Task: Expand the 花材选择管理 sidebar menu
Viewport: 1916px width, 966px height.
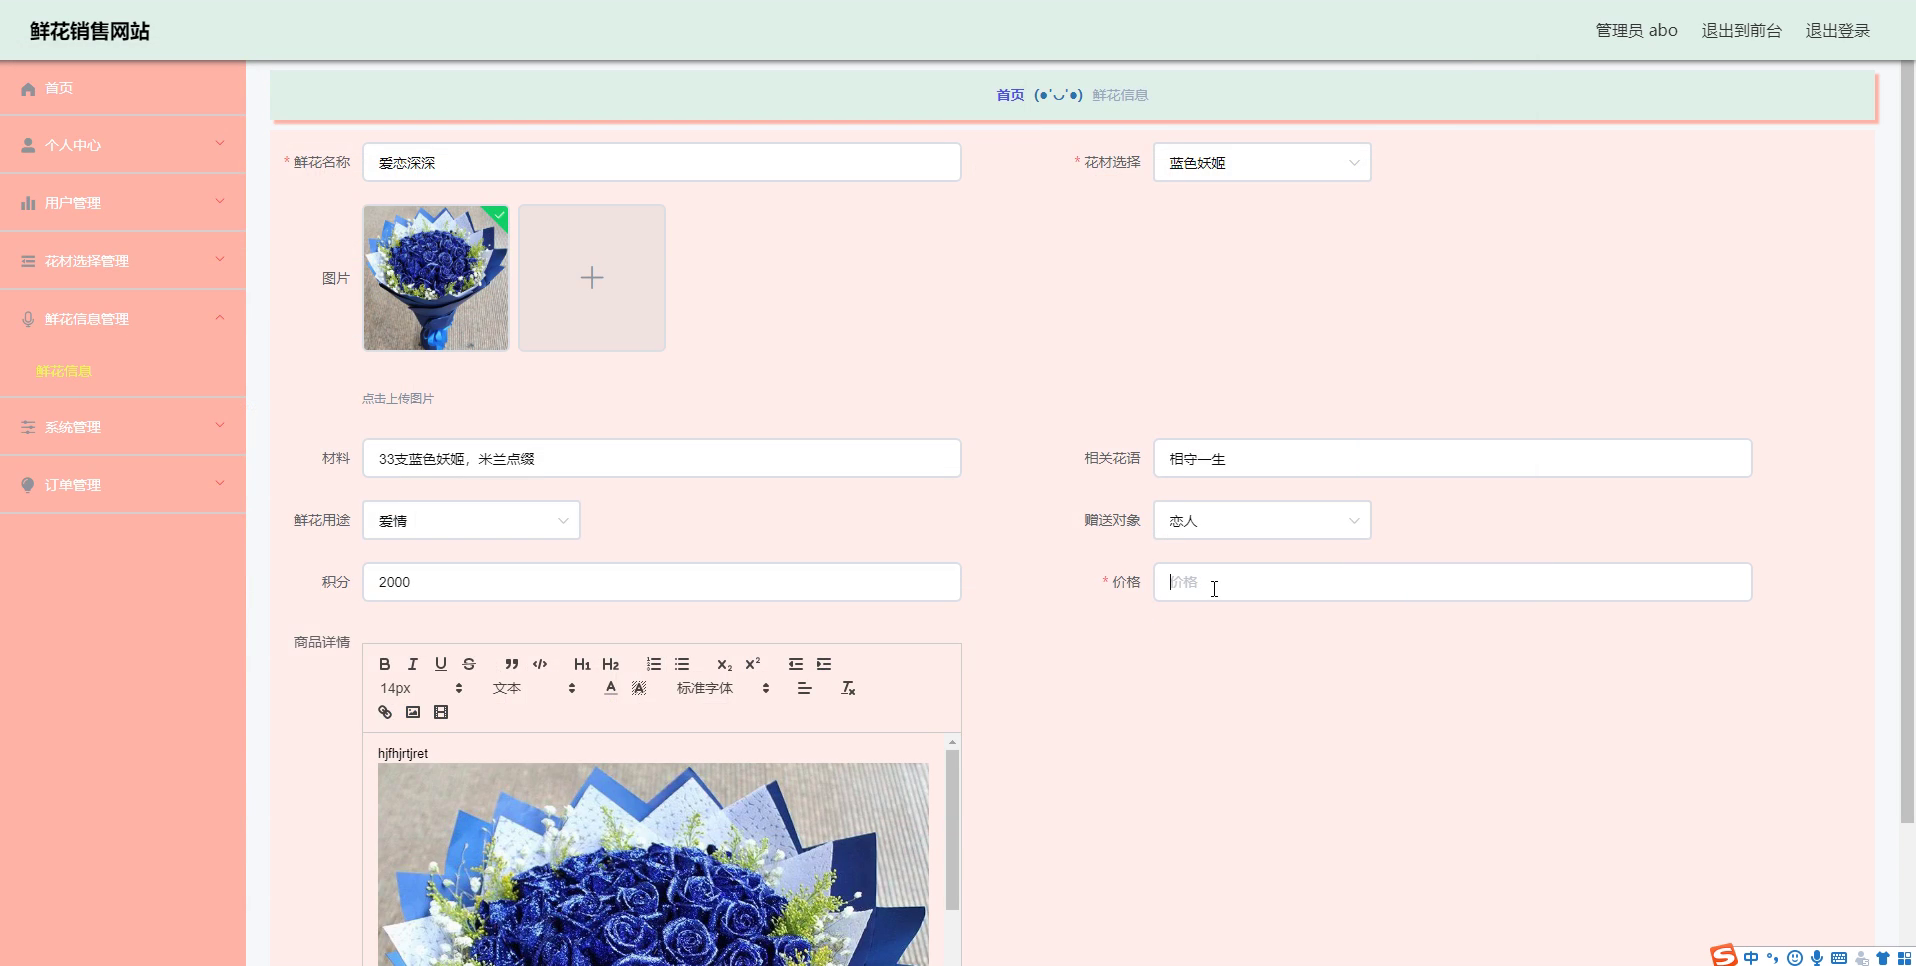Action: pos(123,261)
